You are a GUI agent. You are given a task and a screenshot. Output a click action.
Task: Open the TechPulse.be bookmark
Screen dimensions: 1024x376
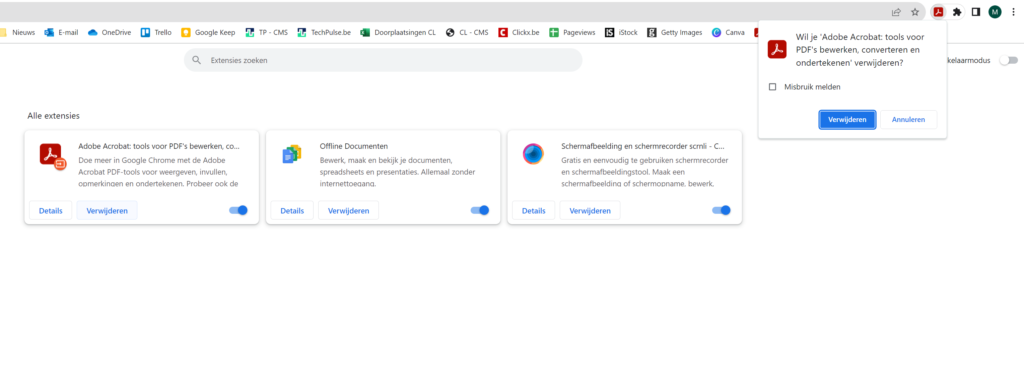coord(324,32)
